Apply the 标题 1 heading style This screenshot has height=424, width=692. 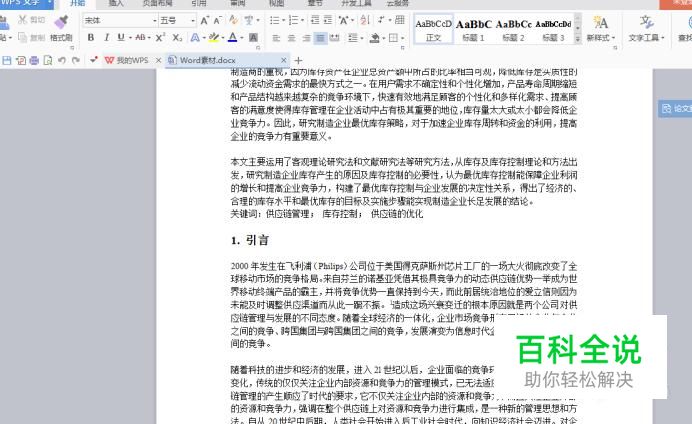tap(473, 30)
